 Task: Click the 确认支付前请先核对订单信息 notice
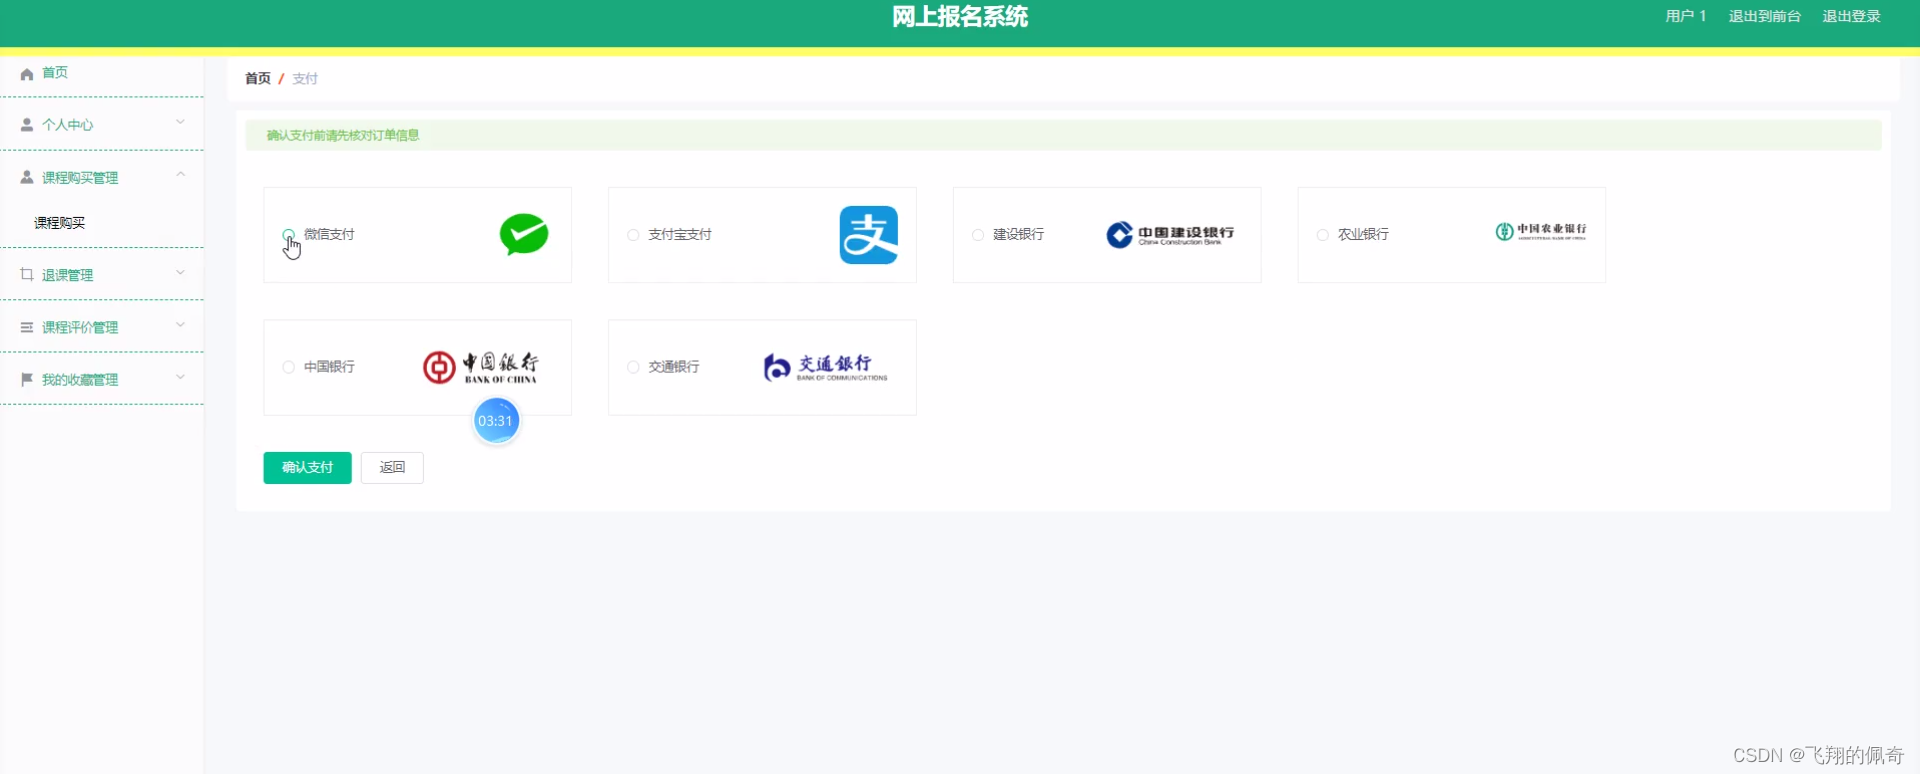[x=343, y=135]
